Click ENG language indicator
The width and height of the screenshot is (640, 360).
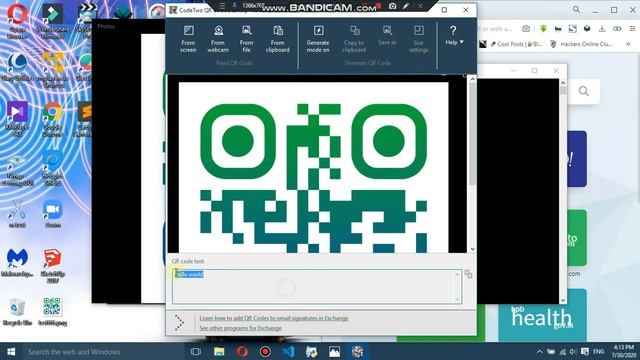(599, 351)
